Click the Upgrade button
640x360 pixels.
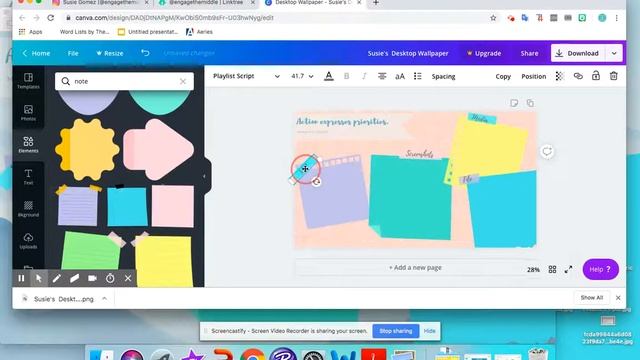tap(484, 53)
